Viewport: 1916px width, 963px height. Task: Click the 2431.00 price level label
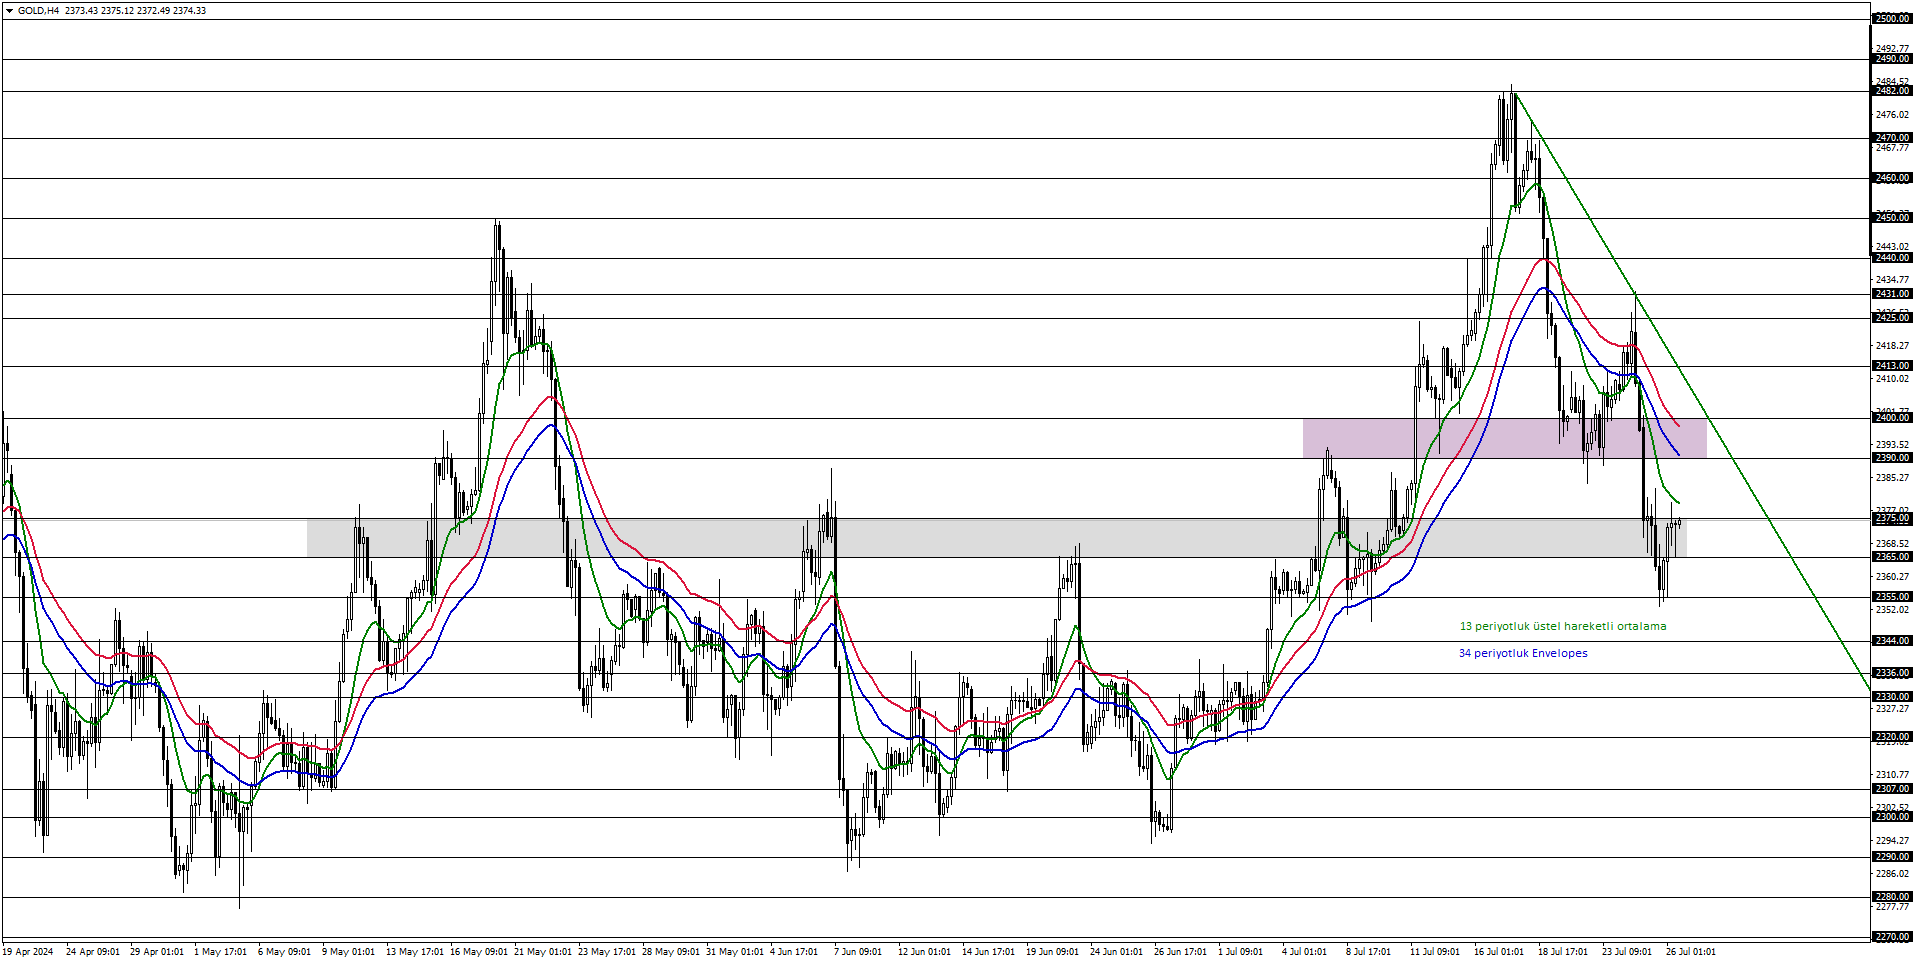pyautogui.click(x=1892, y=294)
